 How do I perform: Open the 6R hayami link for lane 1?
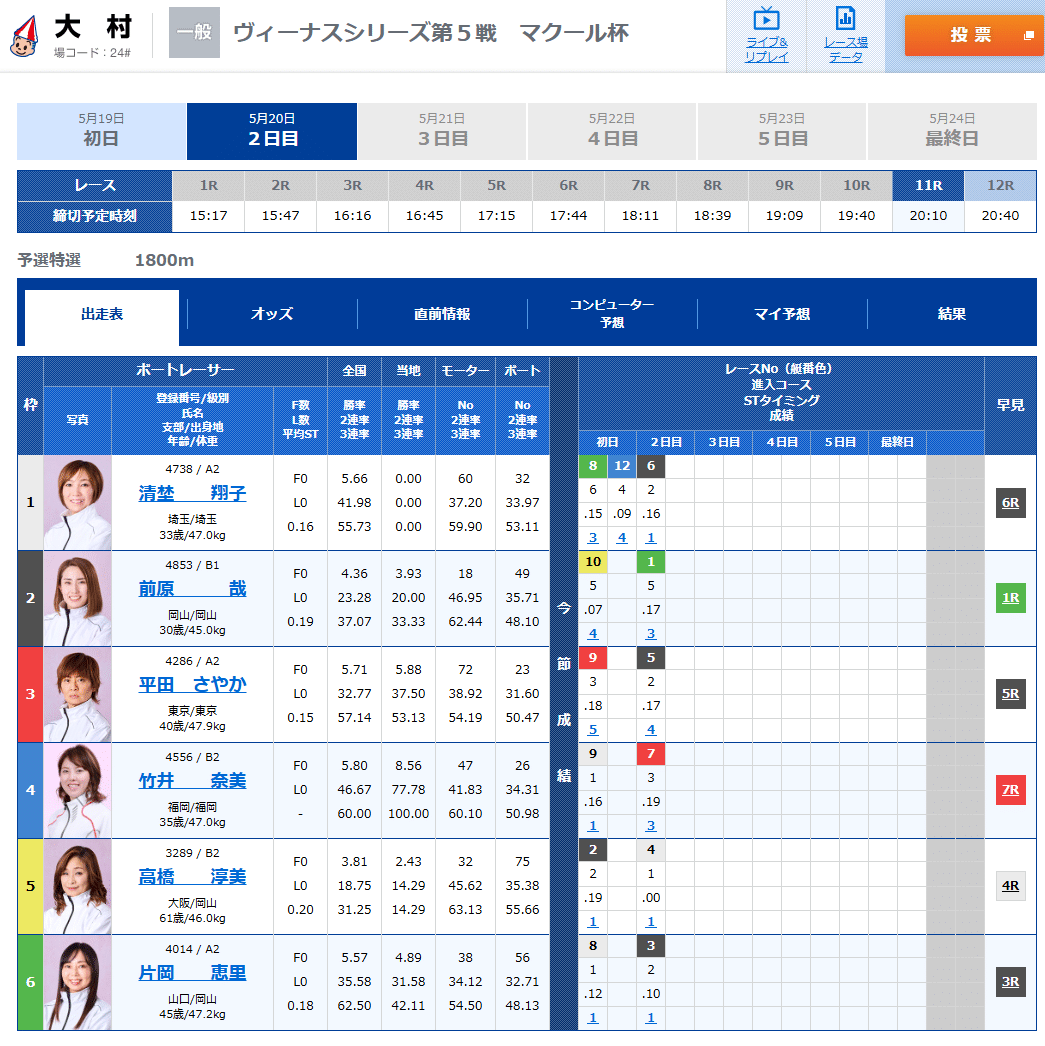click(x=1012, y=503)
